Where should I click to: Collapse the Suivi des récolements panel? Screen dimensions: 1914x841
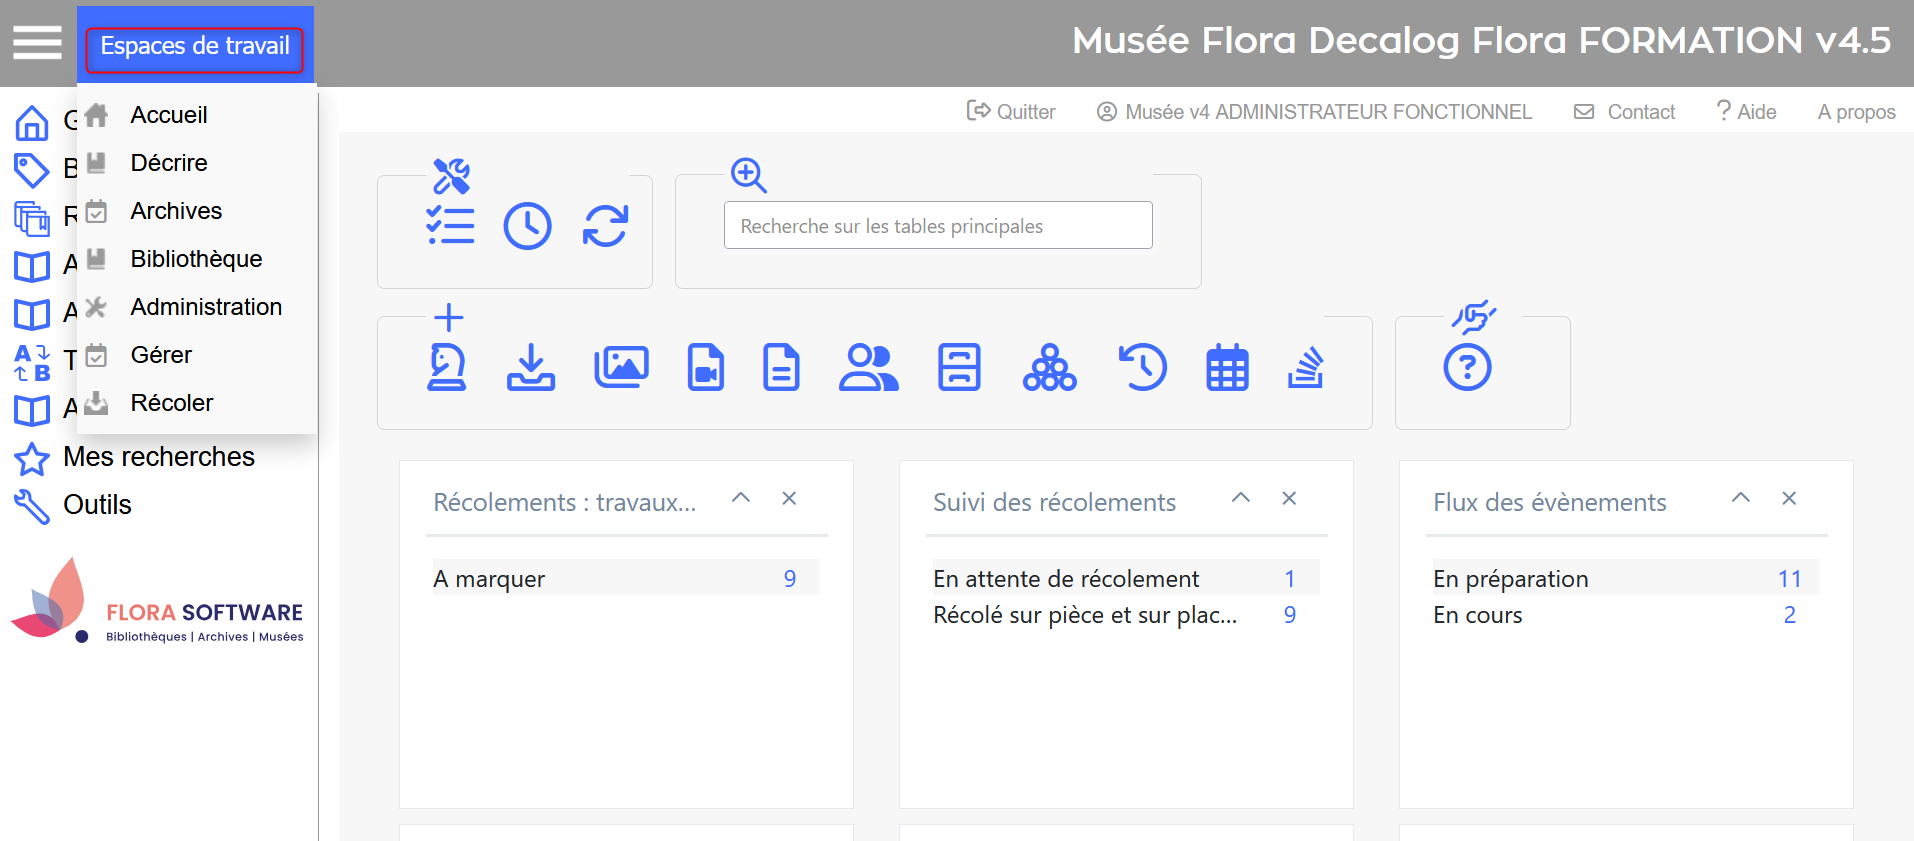click(1241, 498)
